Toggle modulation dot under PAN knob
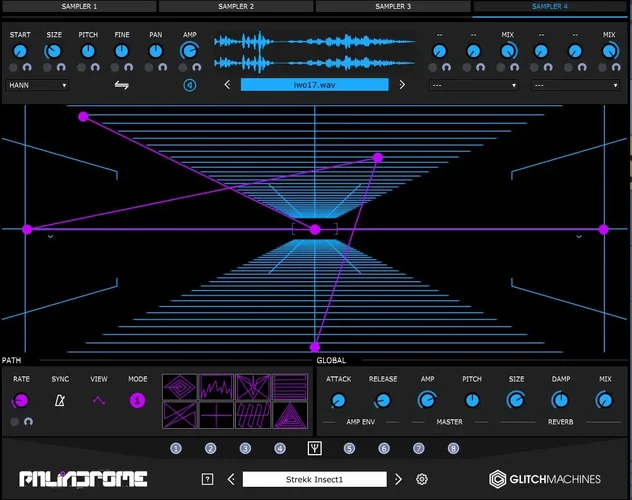This screenshot has height=500, width=632. click(x=149, y=67)
